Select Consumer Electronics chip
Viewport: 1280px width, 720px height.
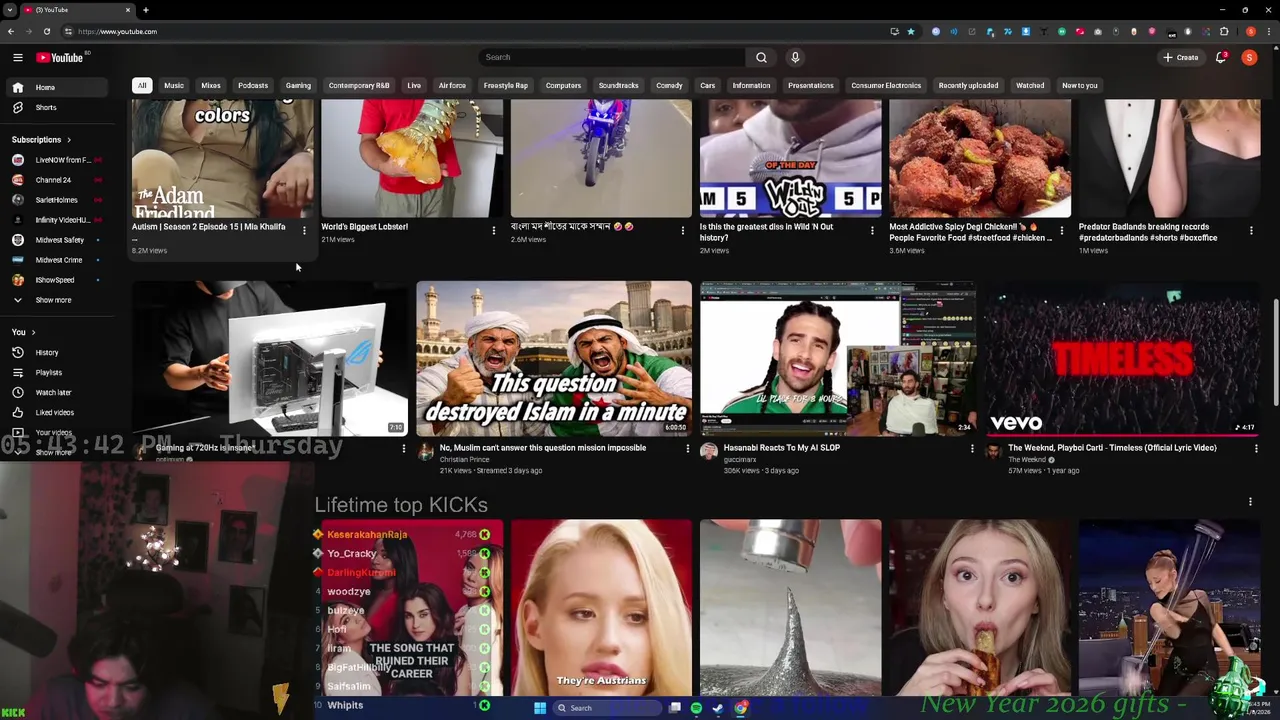[886, 85]
